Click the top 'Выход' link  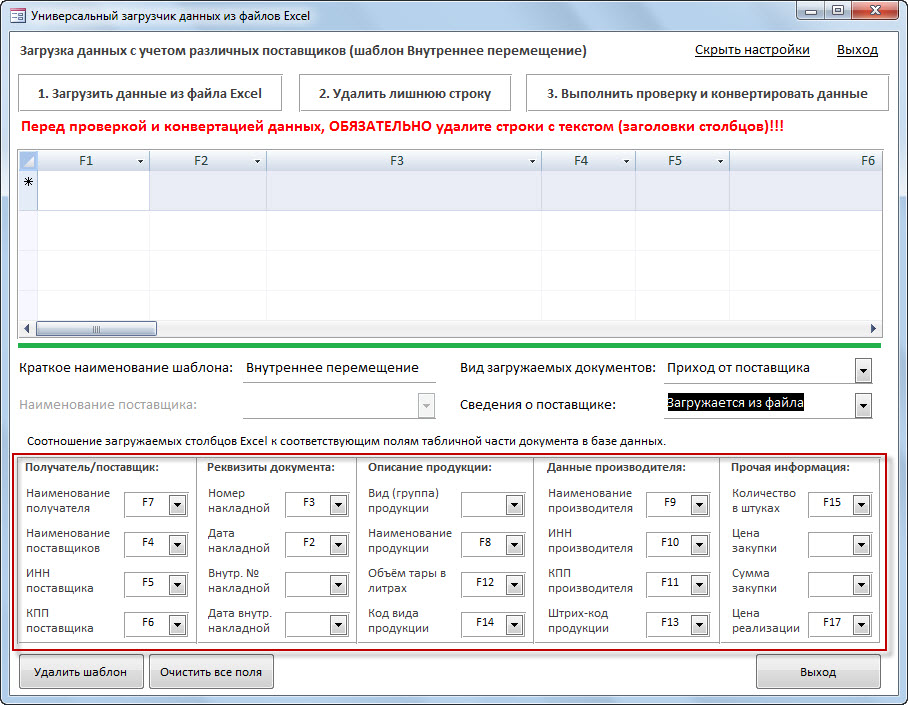point(857,50)
